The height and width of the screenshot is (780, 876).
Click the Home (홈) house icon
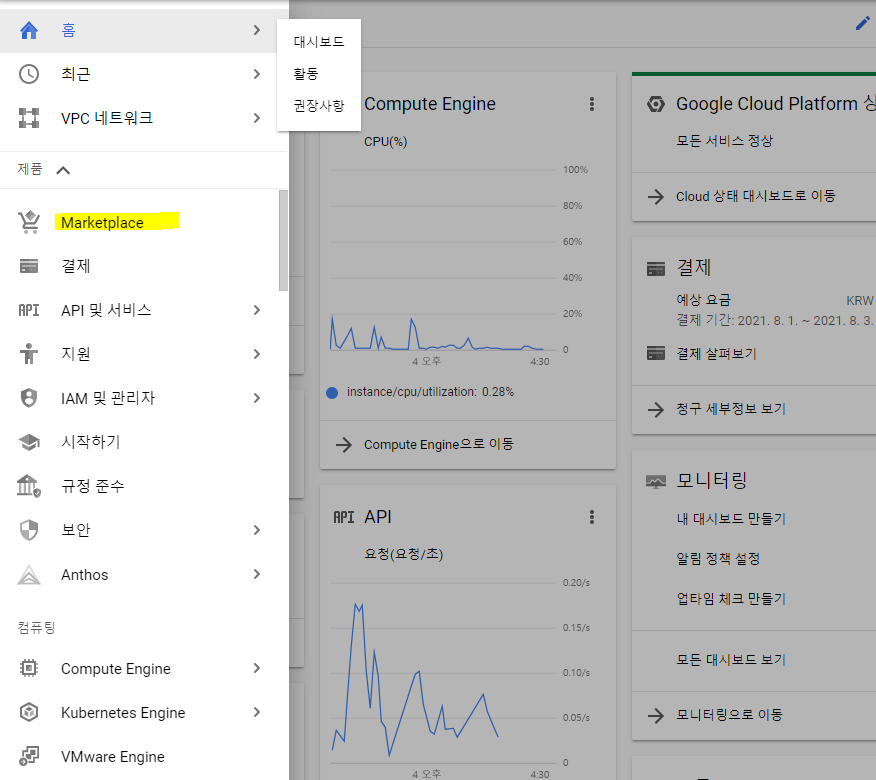(x=29, y=30)
